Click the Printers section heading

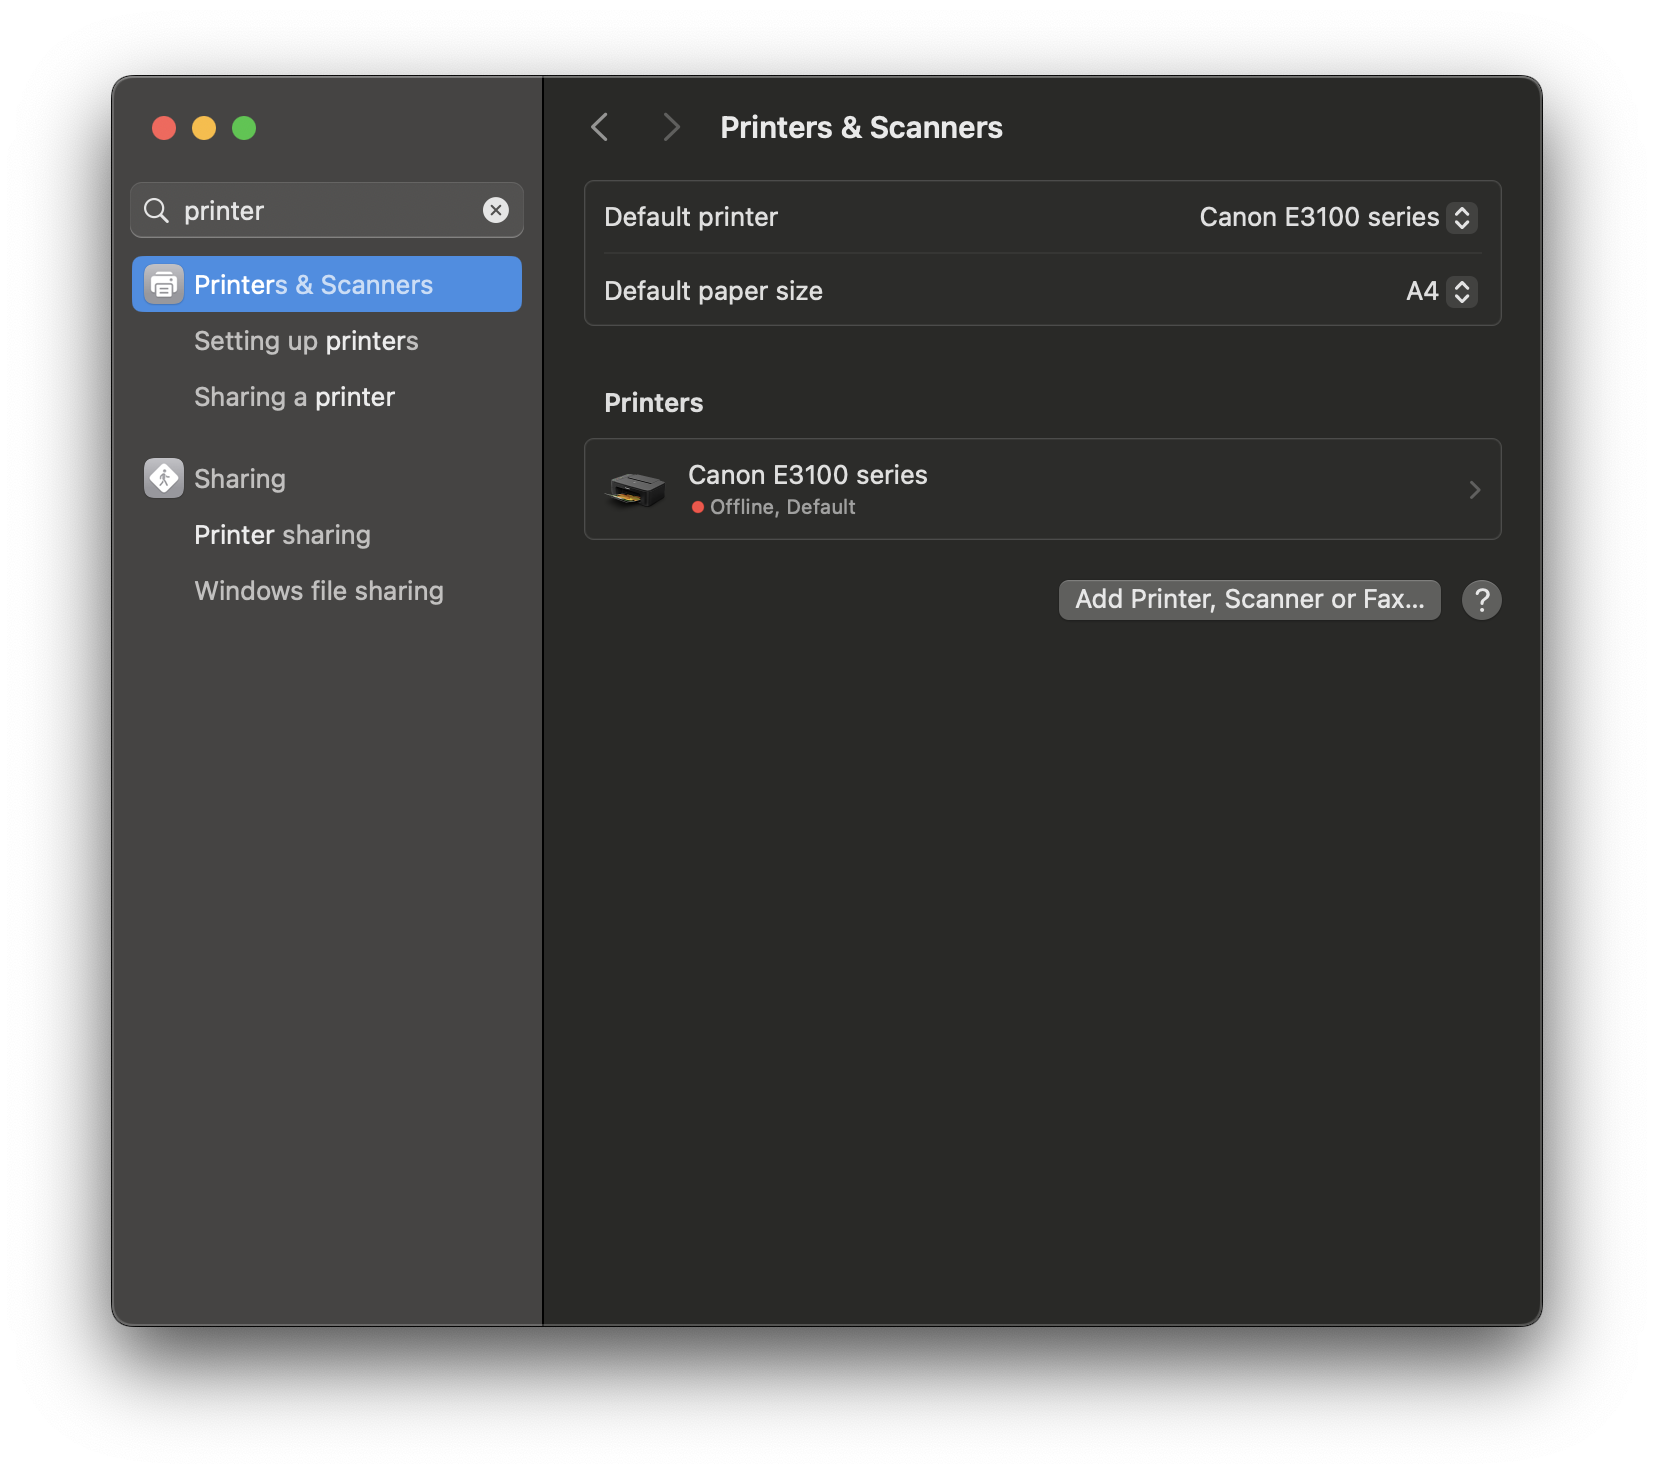pyautogui.click(x=654, y=403)
